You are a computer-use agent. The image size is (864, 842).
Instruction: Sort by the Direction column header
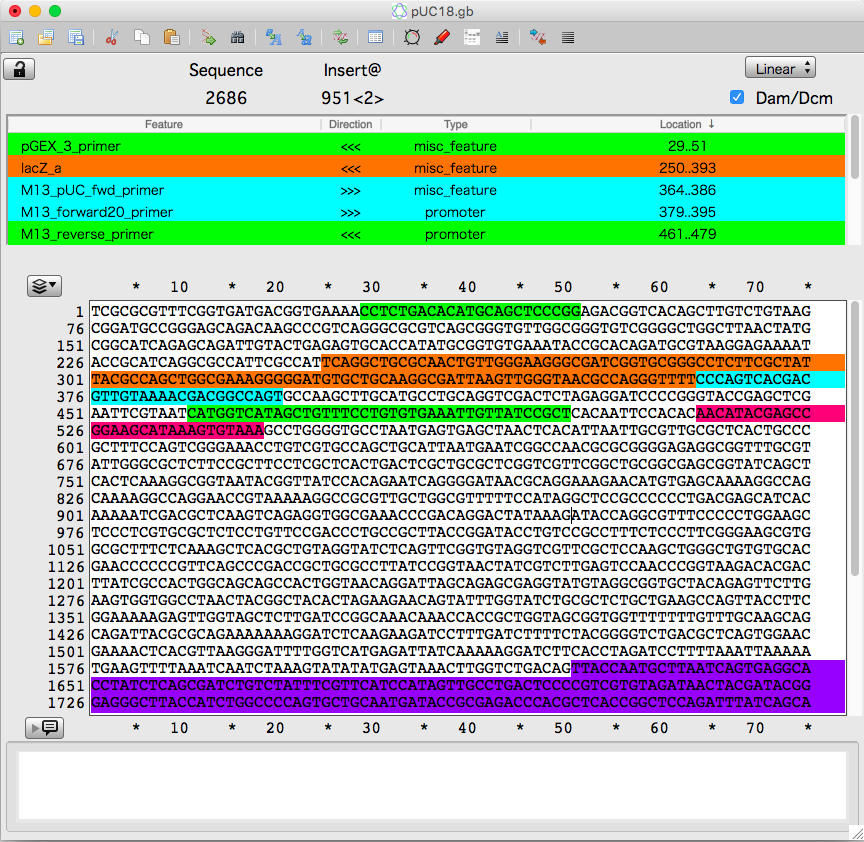(x=350, y=124)
